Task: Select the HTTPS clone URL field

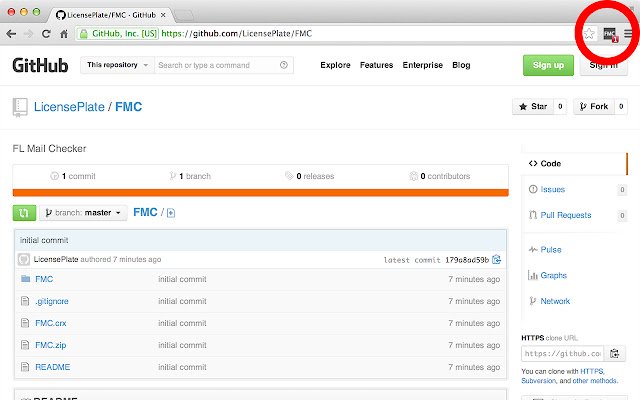Action: pyautogui.click(x=563, y=353)
